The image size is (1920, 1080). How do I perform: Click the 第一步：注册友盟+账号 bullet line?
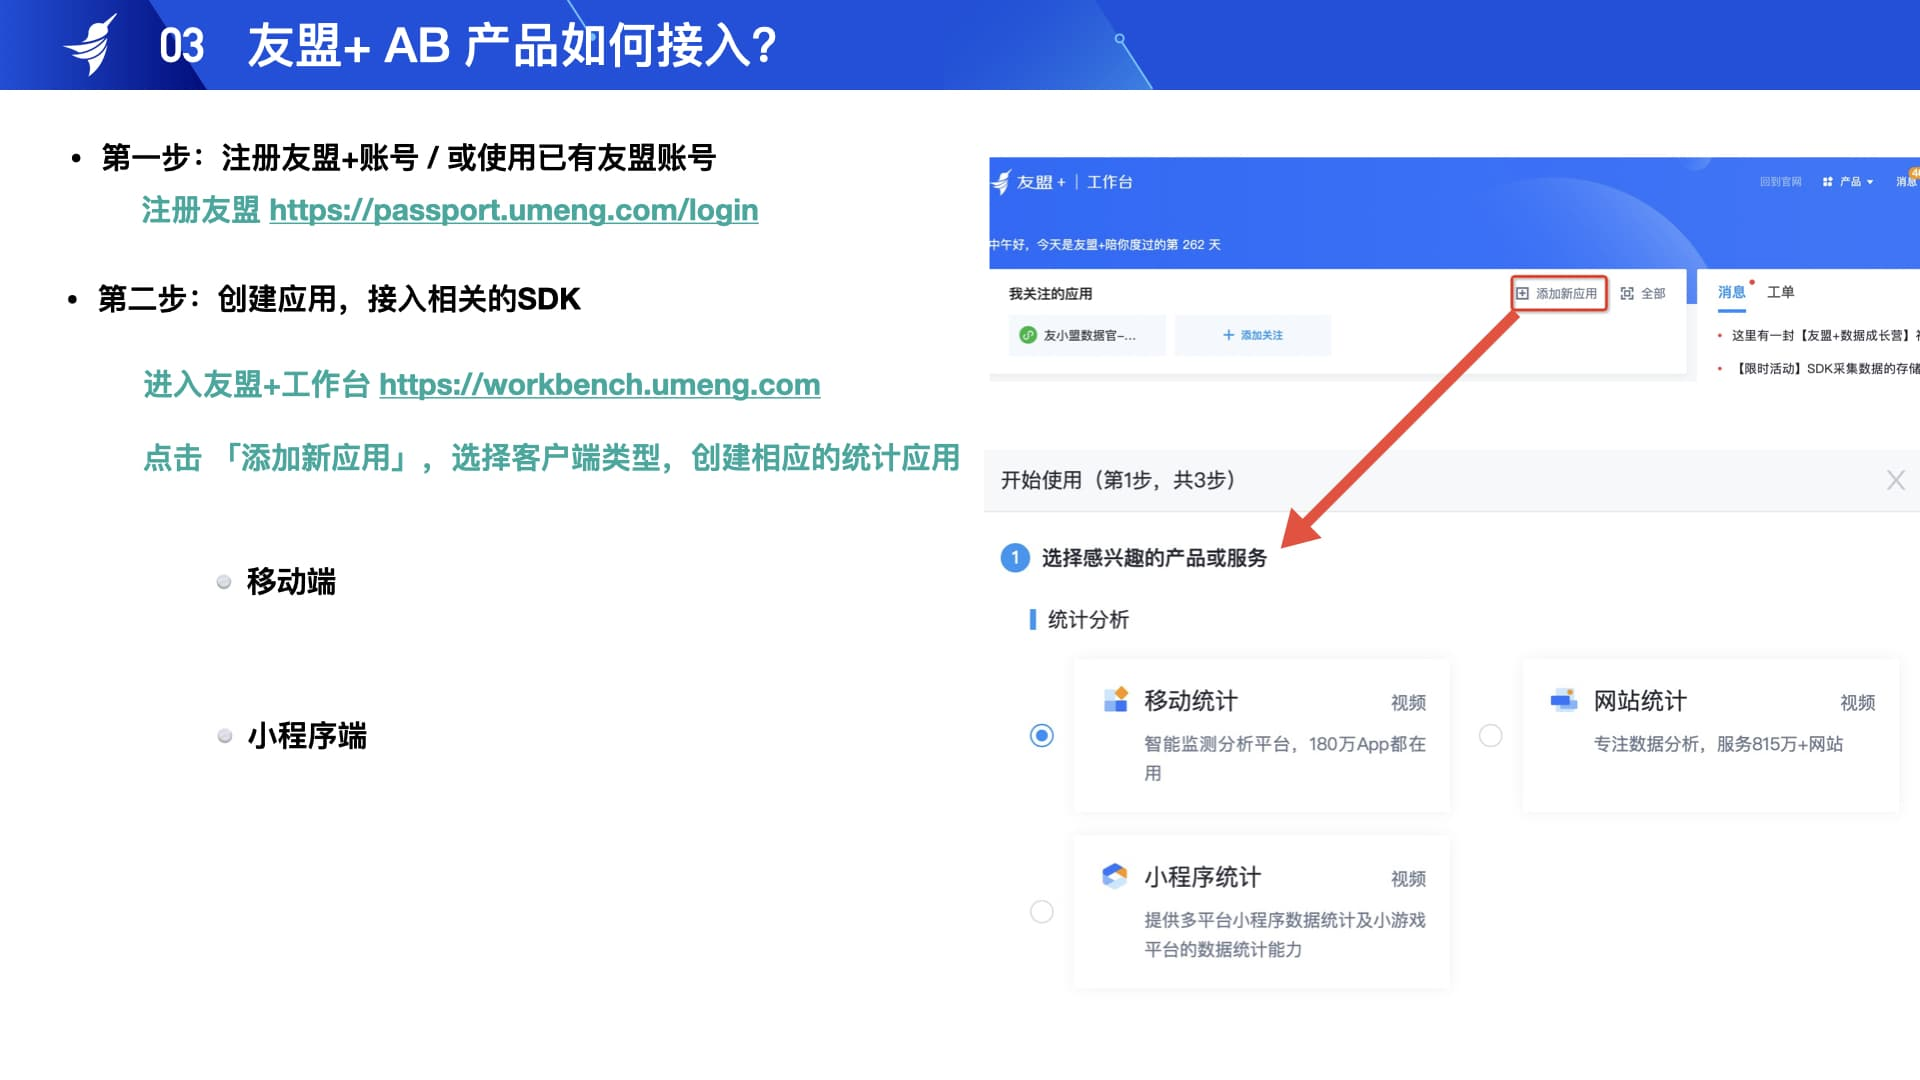pos(408,158)
